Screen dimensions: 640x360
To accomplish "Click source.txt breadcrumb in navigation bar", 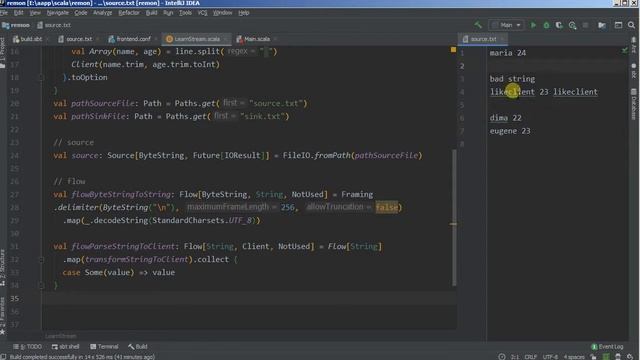I will coord(54,25).
